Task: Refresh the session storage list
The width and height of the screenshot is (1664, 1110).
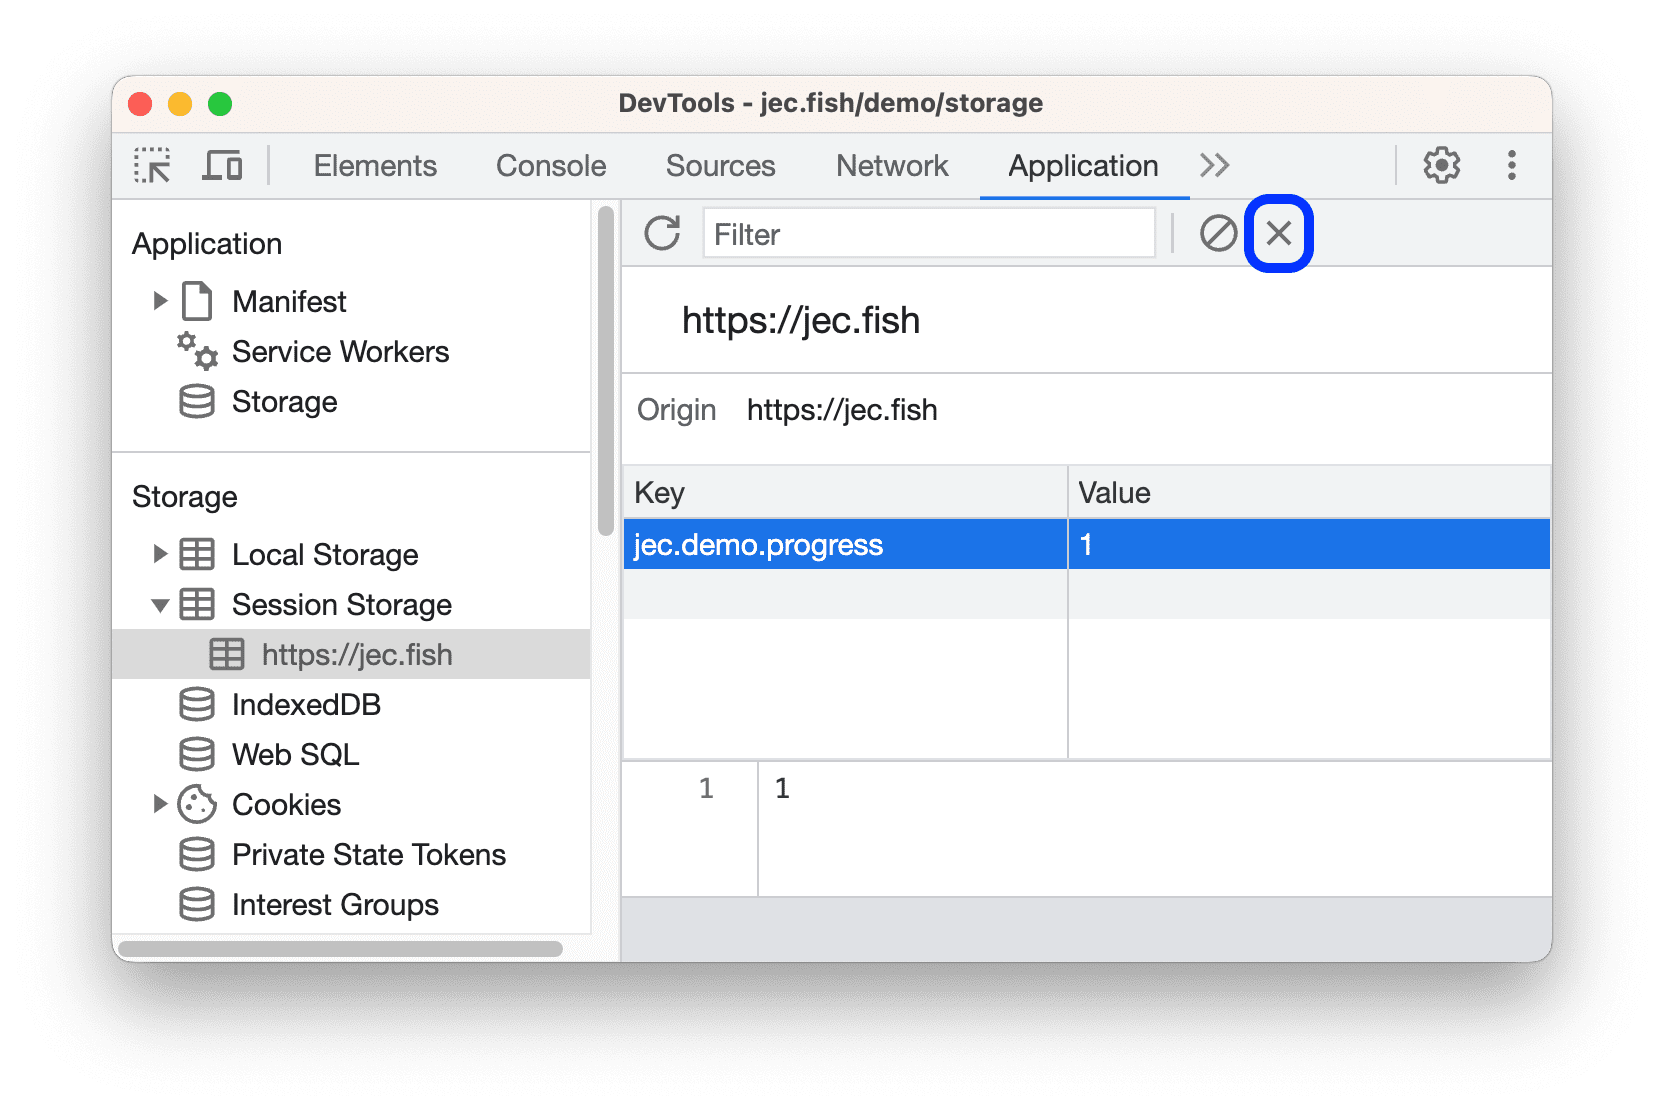Action: 662,233
